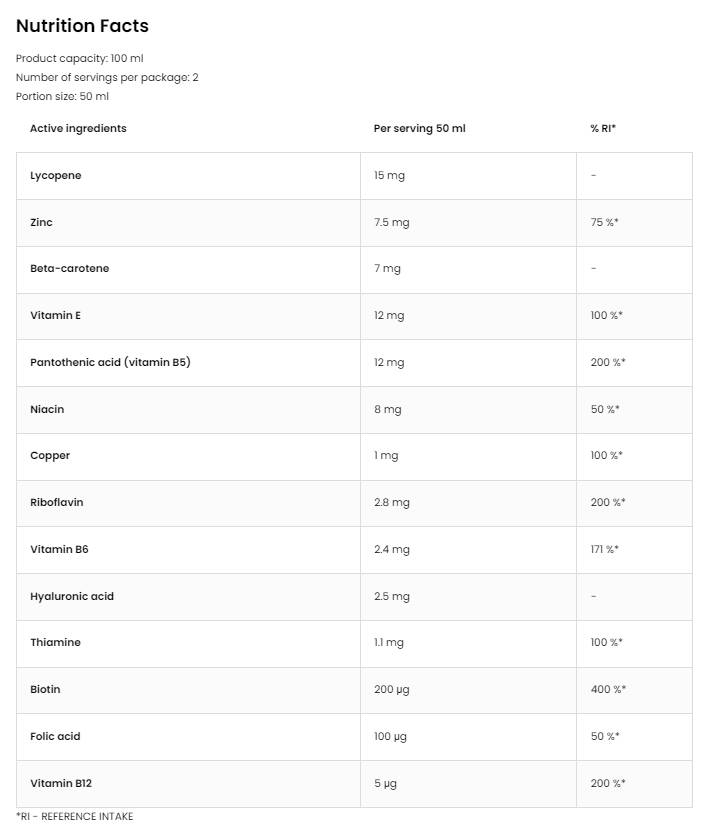The width and height of the screenshot is (709, 835).
Task: Click the Active ingredients column header
Action: point(78,129)
